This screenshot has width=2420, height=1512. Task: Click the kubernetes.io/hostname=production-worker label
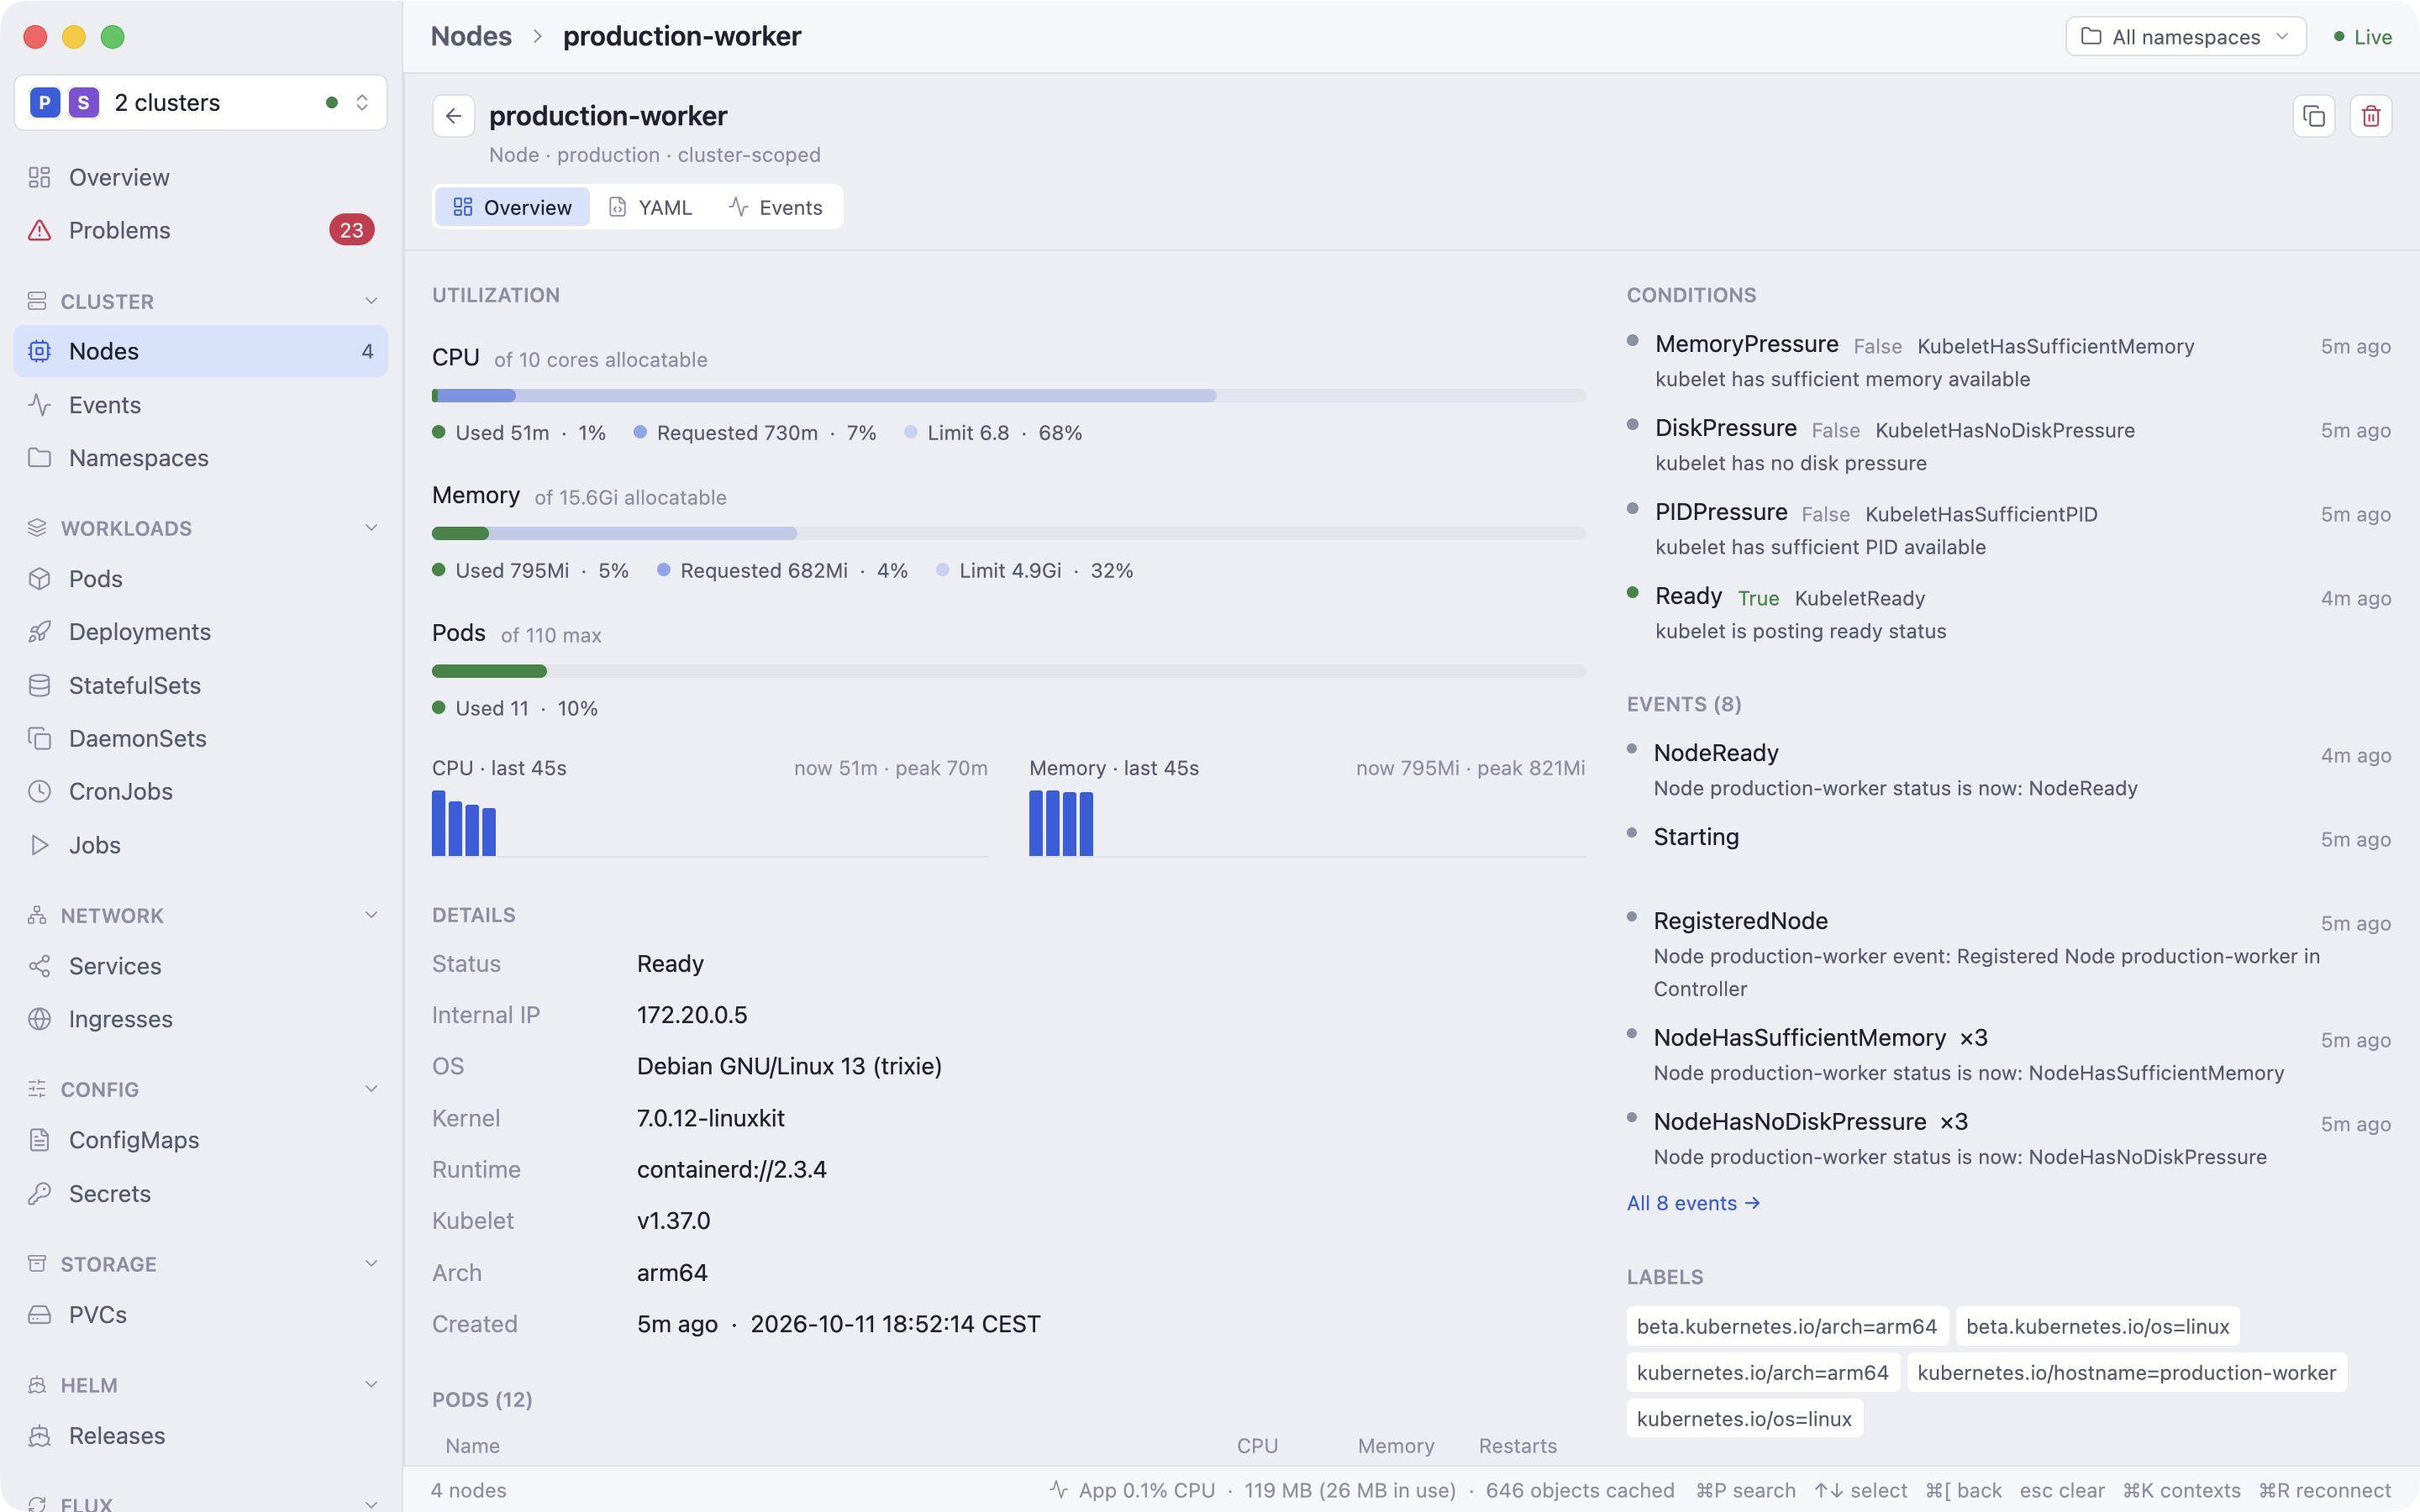[x=2126, y=1373]
